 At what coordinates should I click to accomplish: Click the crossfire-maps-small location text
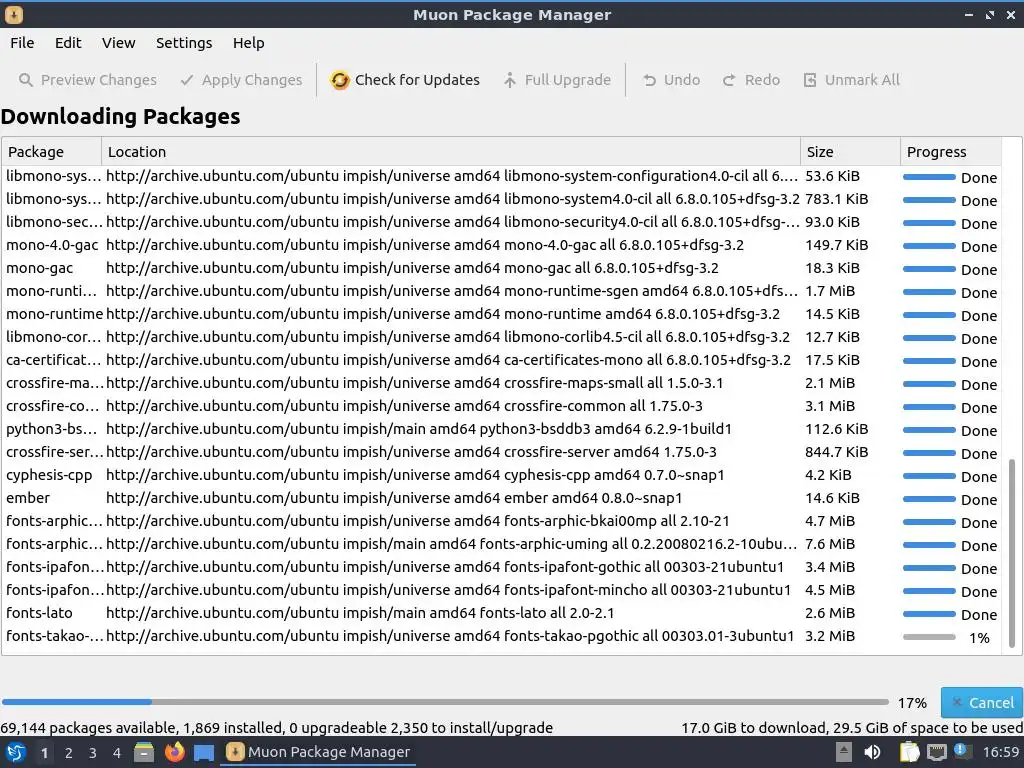[415, 383]
